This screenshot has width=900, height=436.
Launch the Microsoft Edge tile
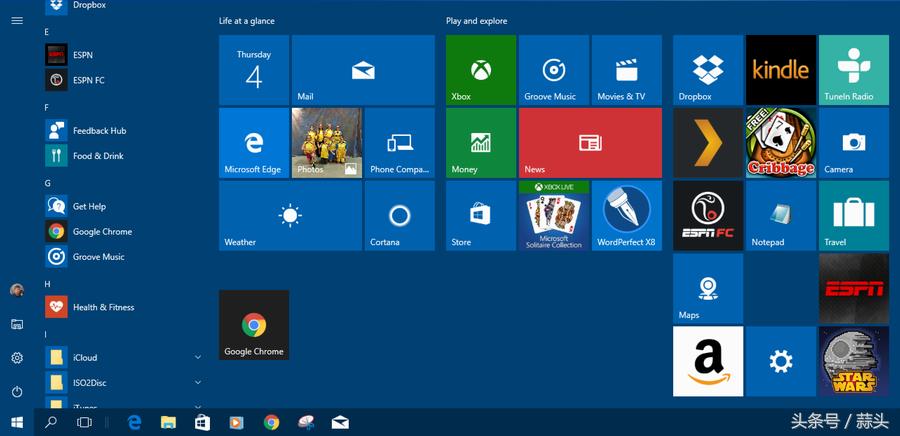254,143
